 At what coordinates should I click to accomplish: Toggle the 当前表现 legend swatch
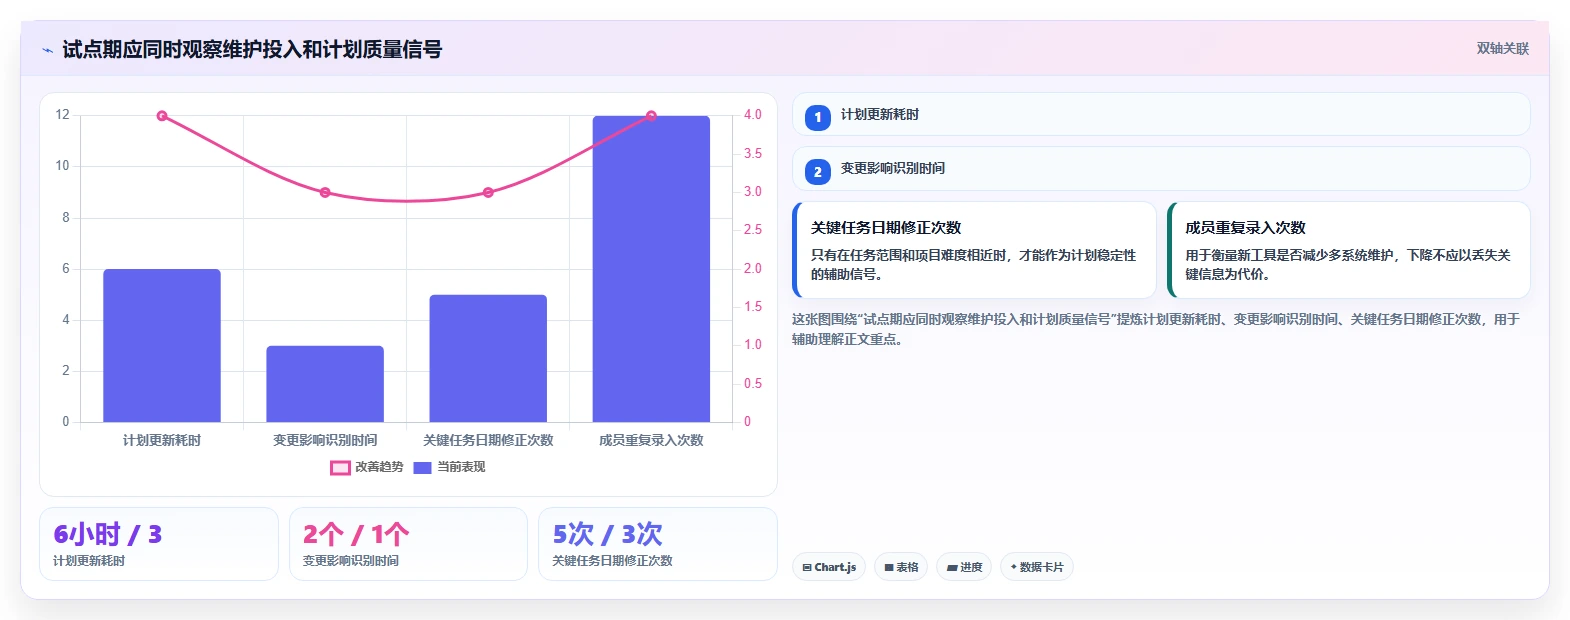click(x=422, y=467)
